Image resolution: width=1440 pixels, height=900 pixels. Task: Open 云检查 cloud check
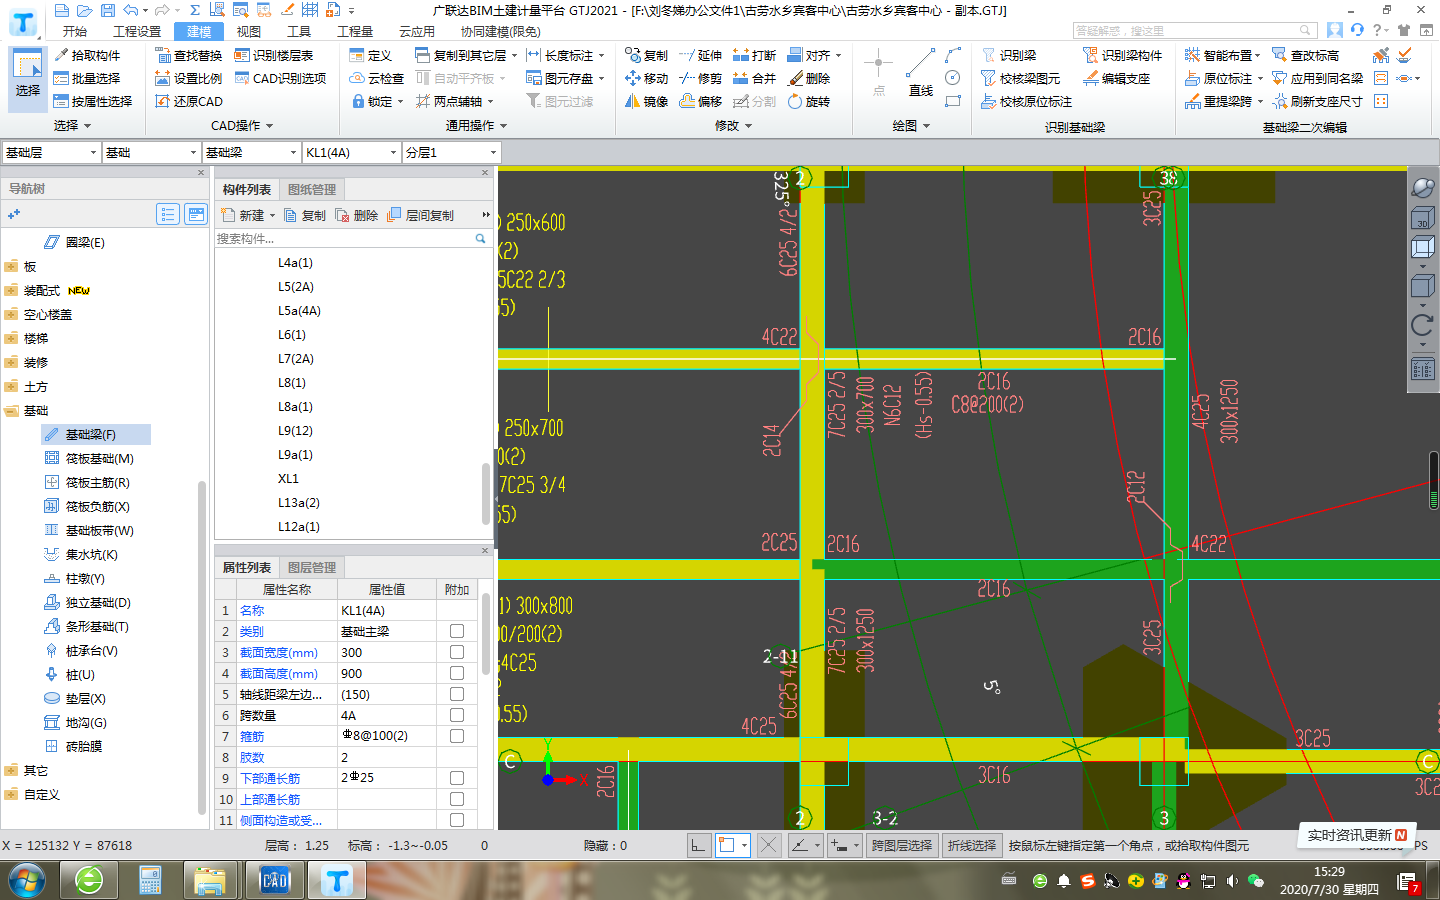pos(376,78)
